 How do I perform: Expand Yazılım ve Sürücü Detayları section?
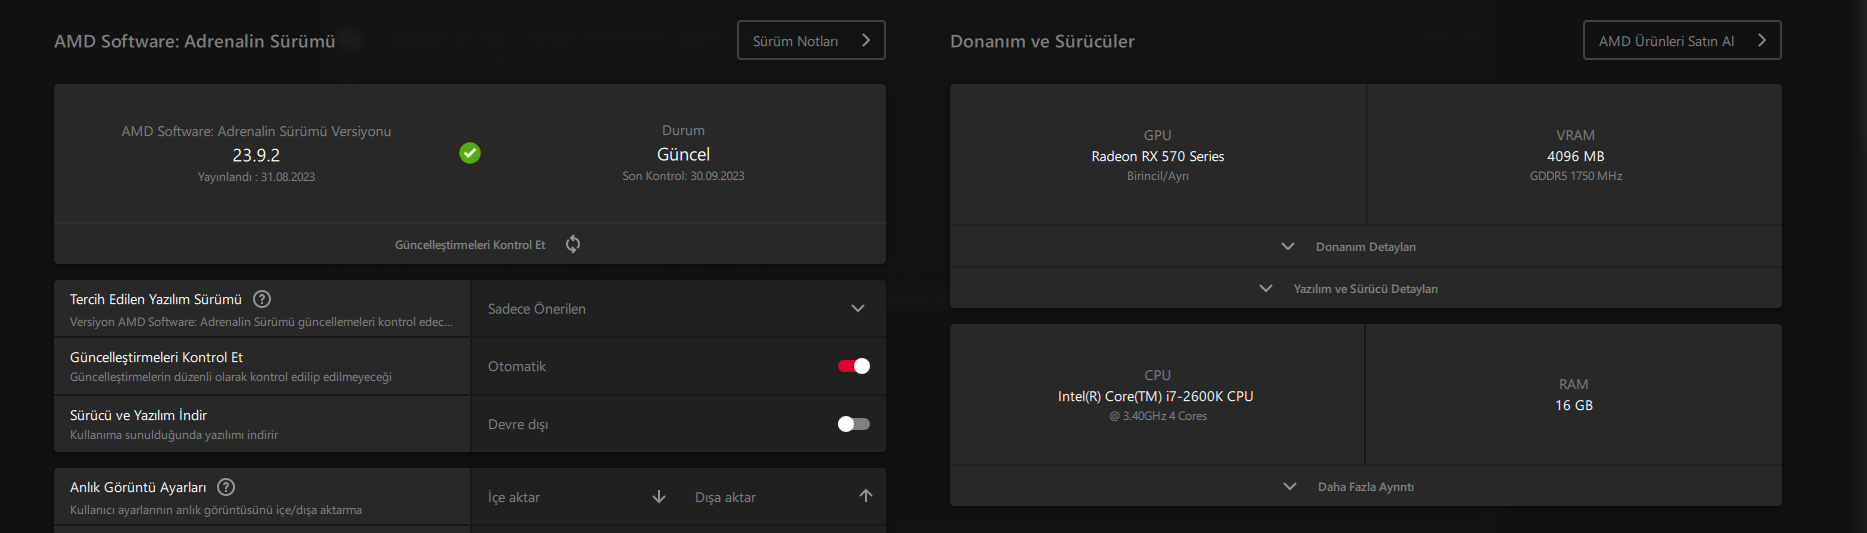click(x=1365, y=288)
